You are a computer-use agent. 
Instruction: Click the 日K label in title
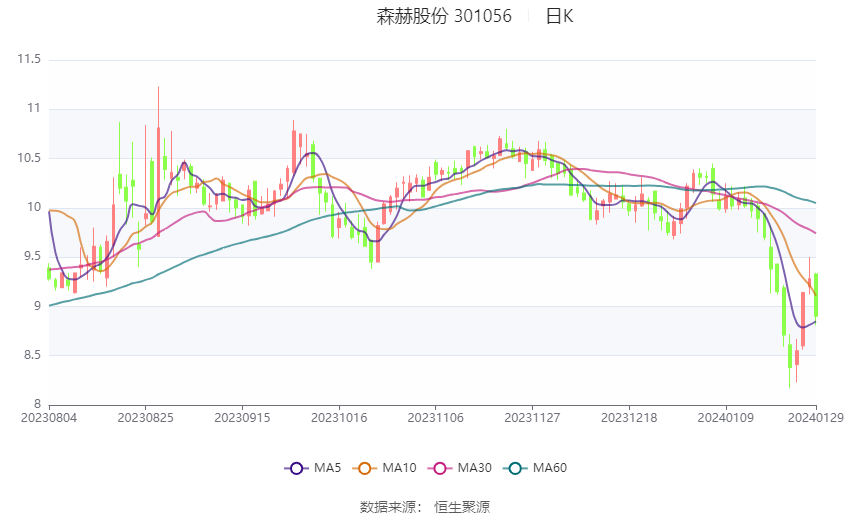tap(559, 16)
